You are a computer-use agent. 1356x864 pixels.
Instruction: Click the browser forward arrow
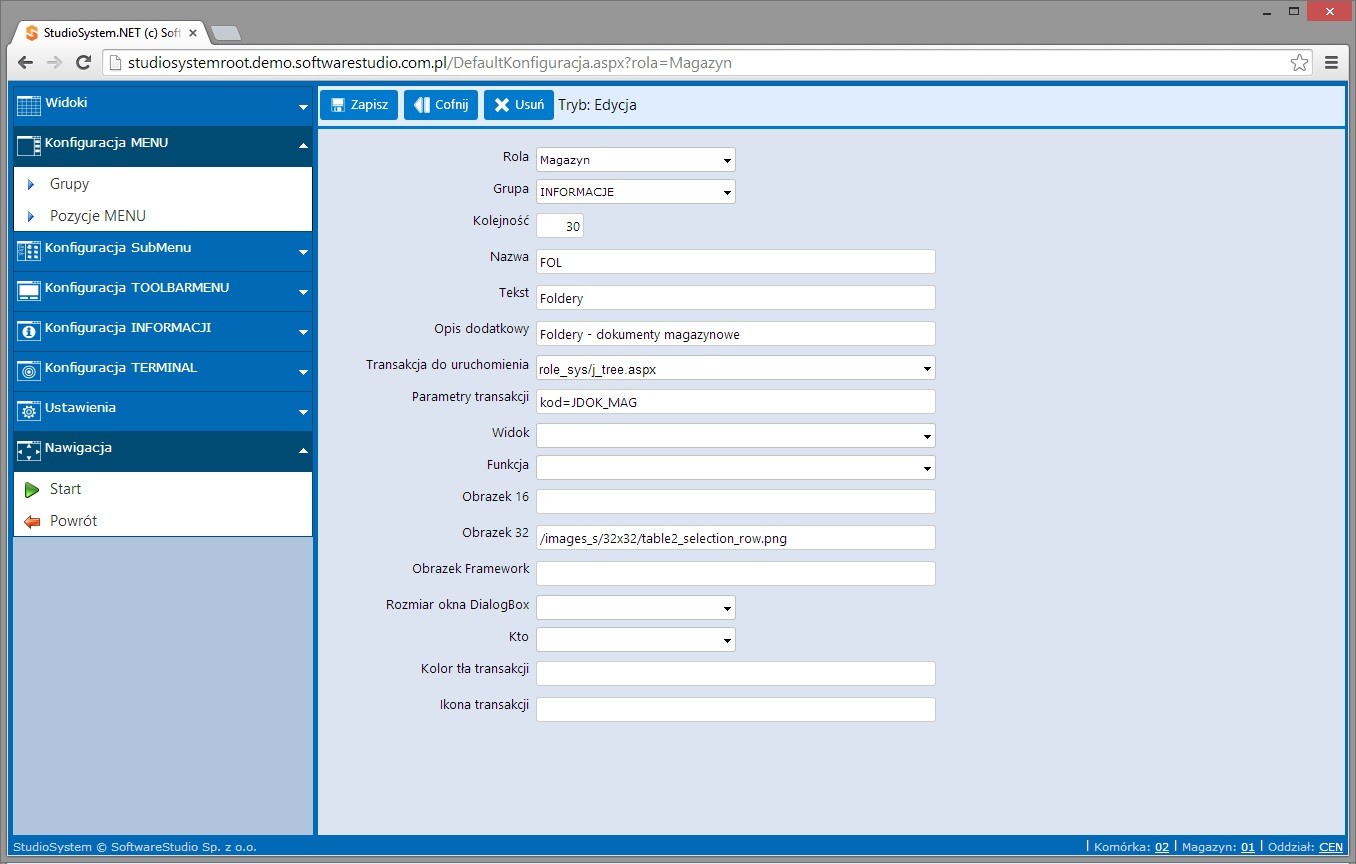coord(55,62)
